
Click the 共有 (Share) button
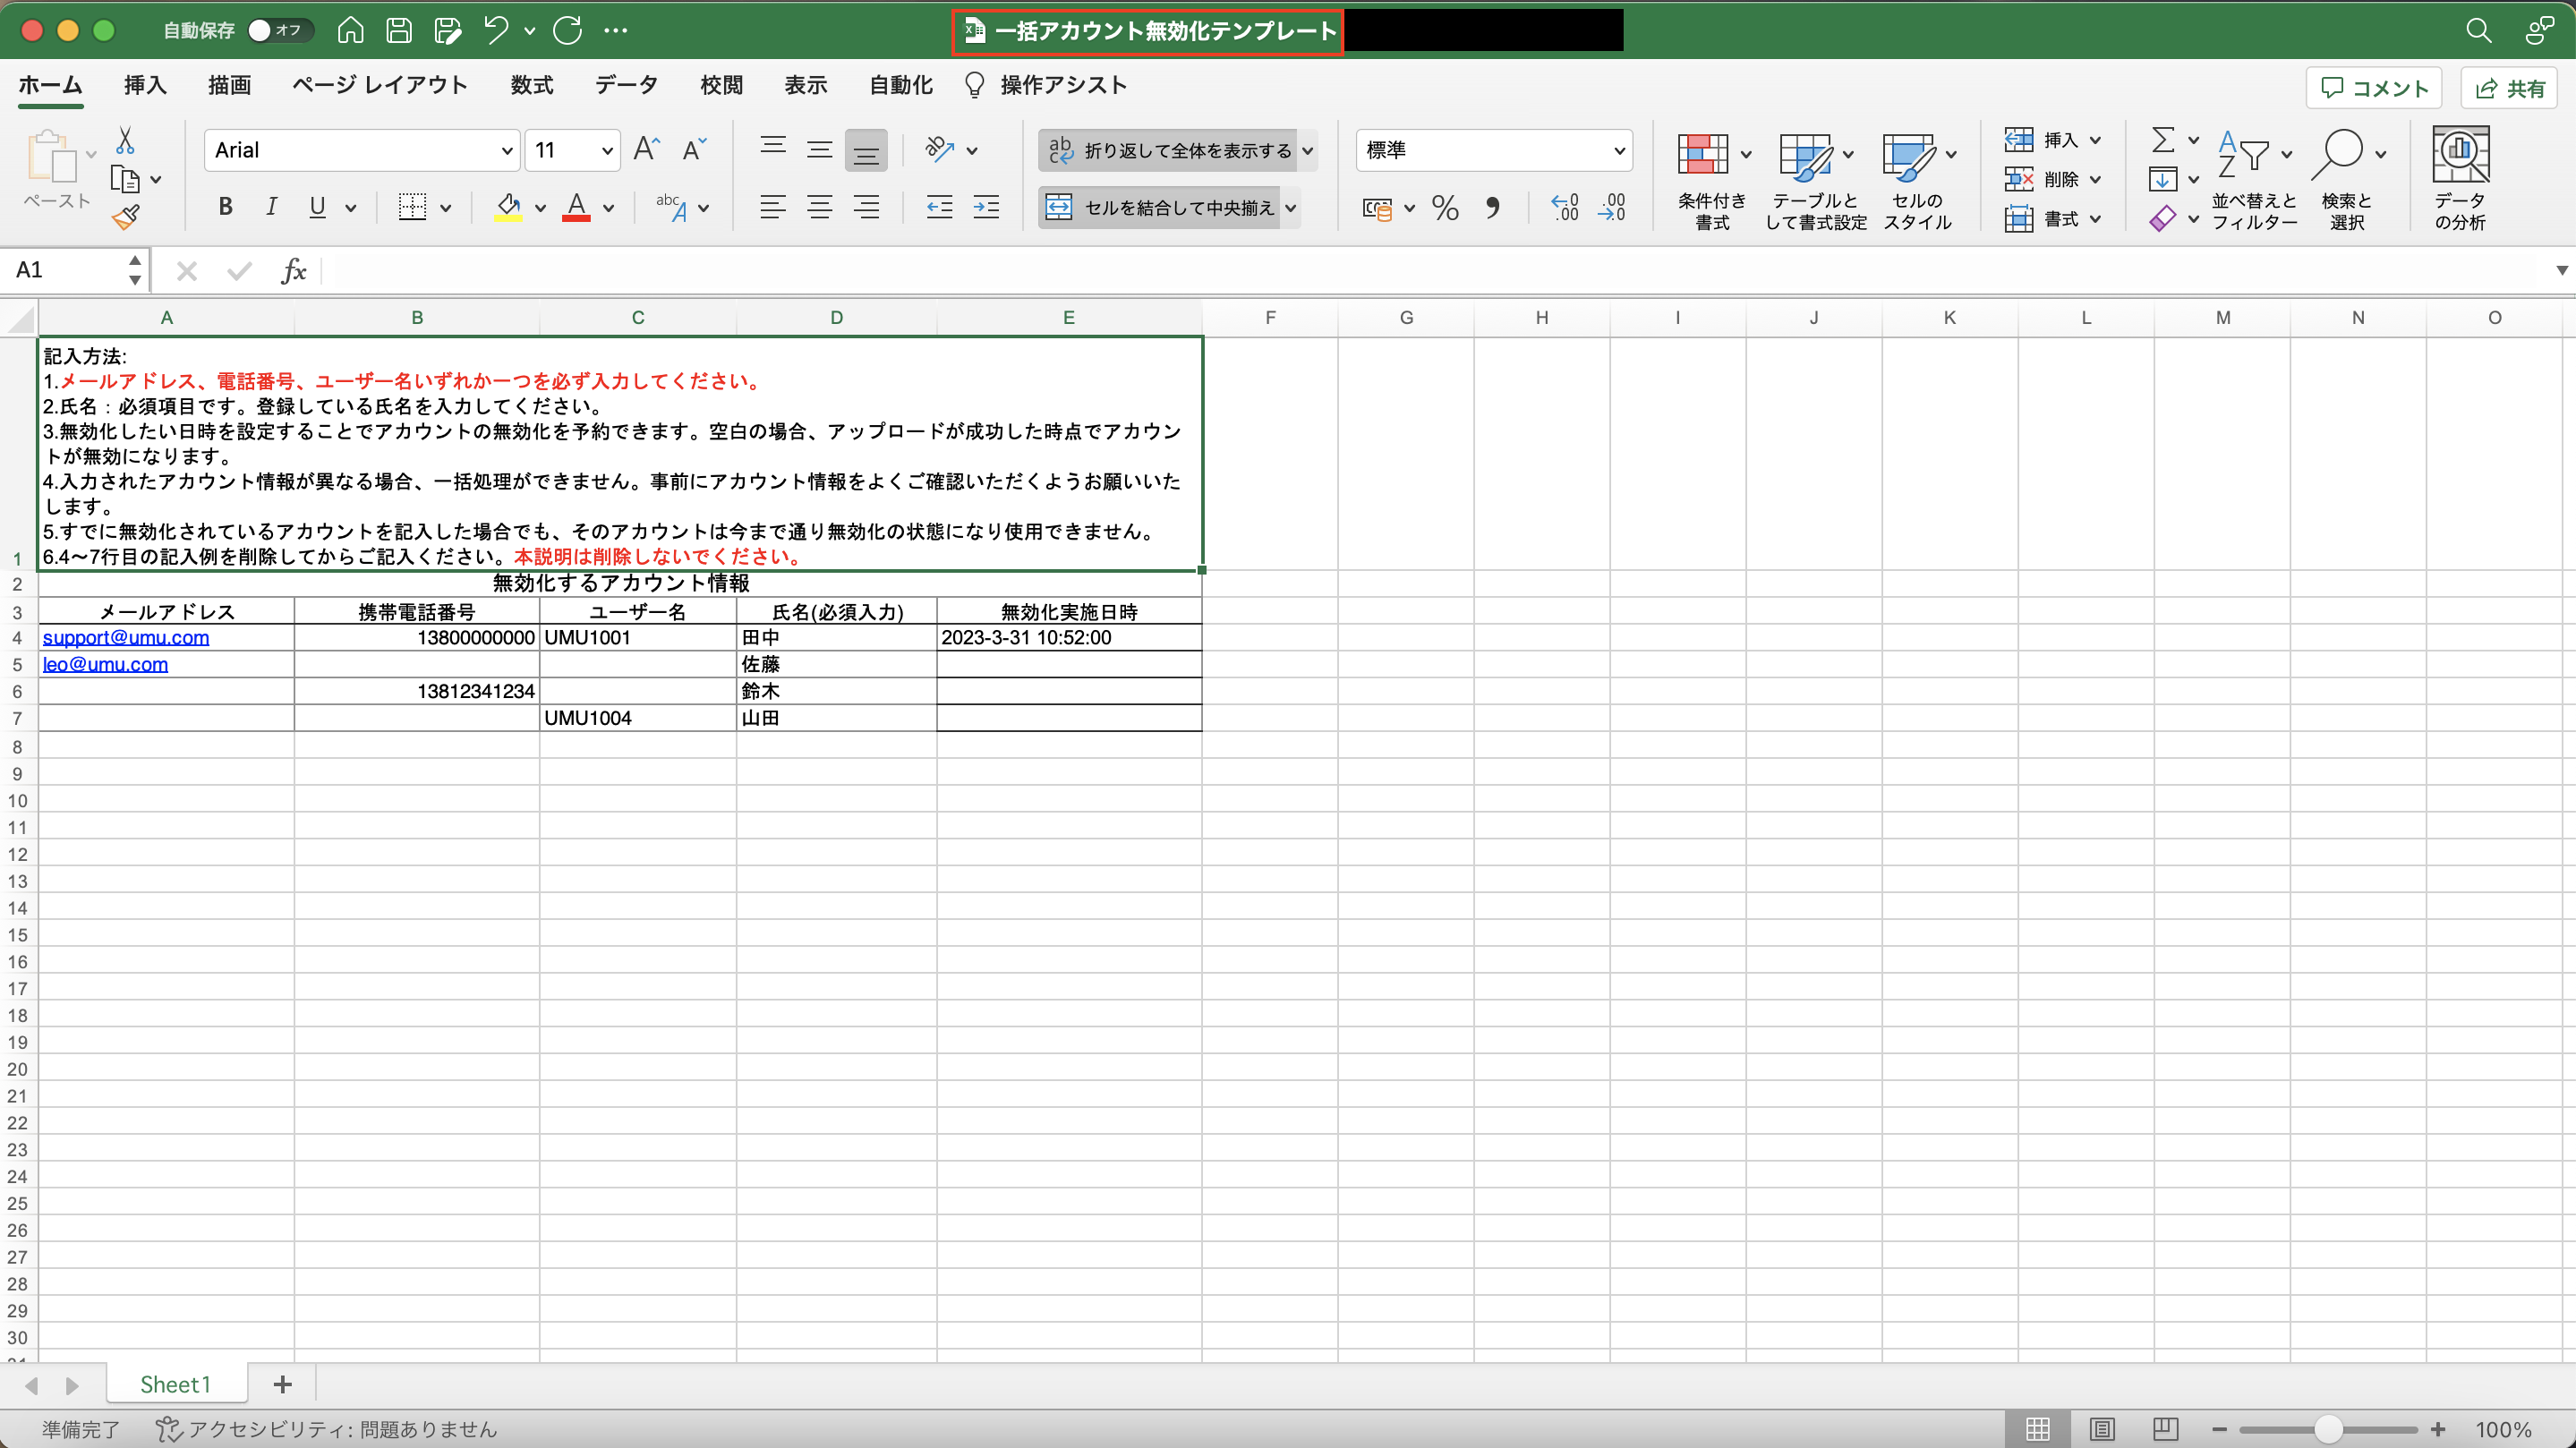pos(2509,88)
